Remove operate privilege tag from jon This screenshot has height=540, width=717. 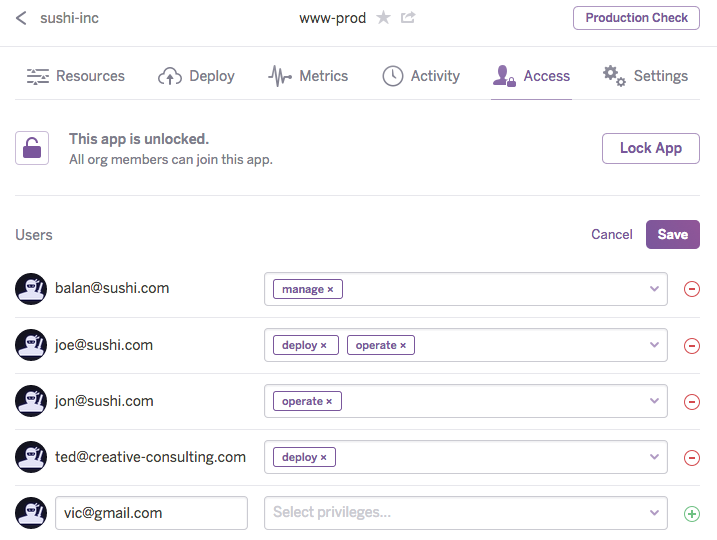pyautogui.click(x=330, y=402)
